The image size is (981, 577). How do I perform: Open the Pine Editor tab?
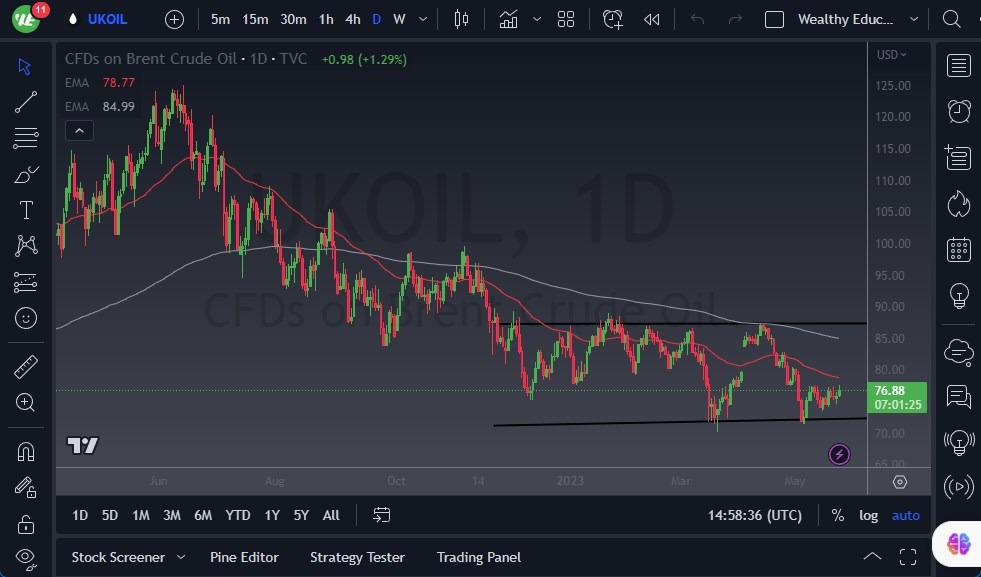tap(244, 557)
